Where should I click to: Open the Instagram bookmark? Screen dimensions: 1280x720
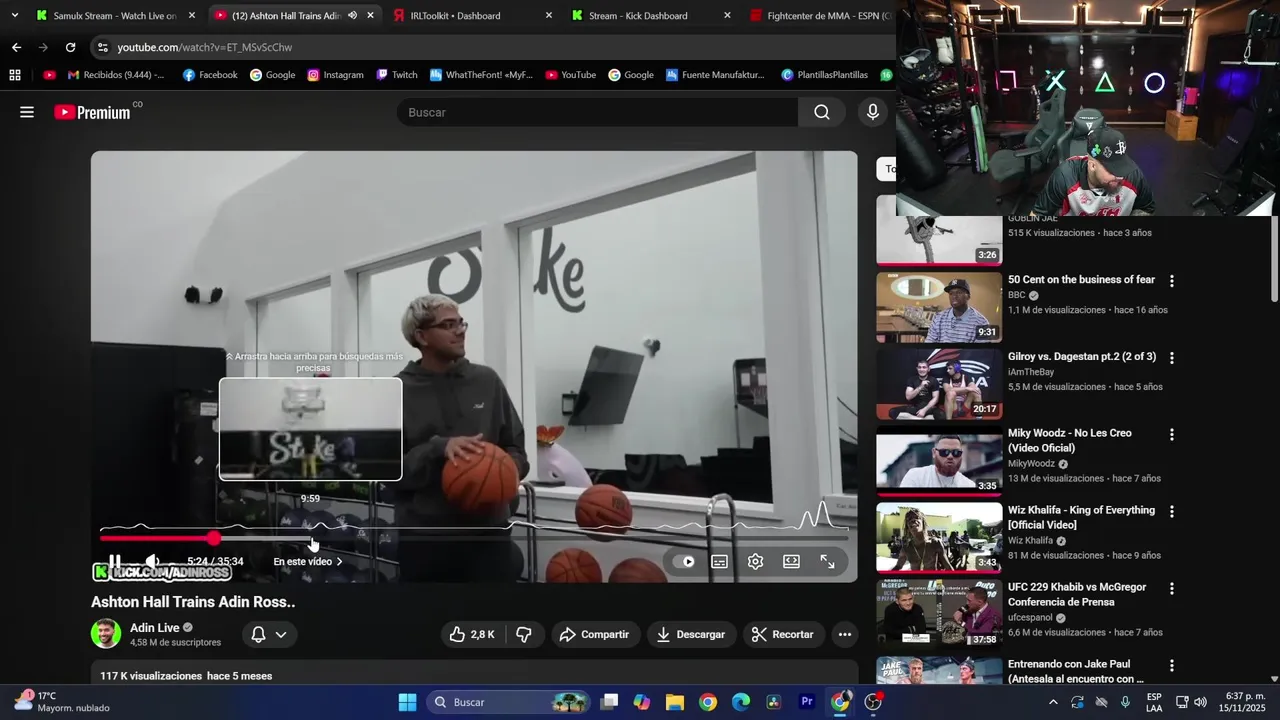point(335,75)
